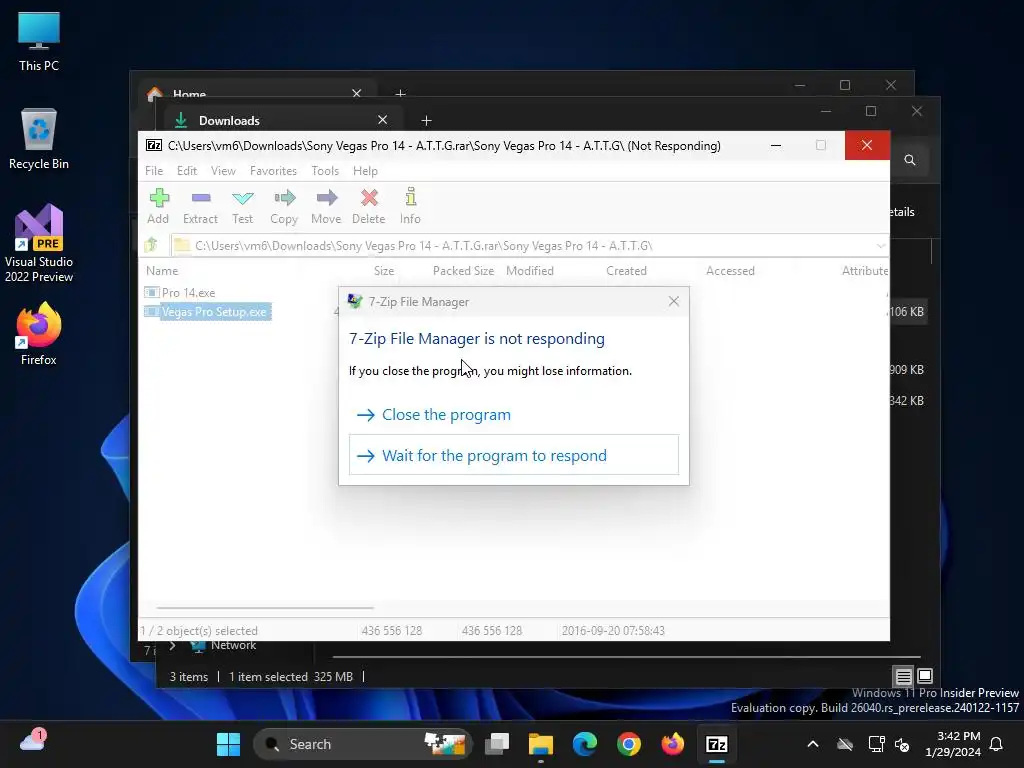Switch Explorer to large icons view
The width and height of the screenshot is (1024, 768).
[925, 676]
